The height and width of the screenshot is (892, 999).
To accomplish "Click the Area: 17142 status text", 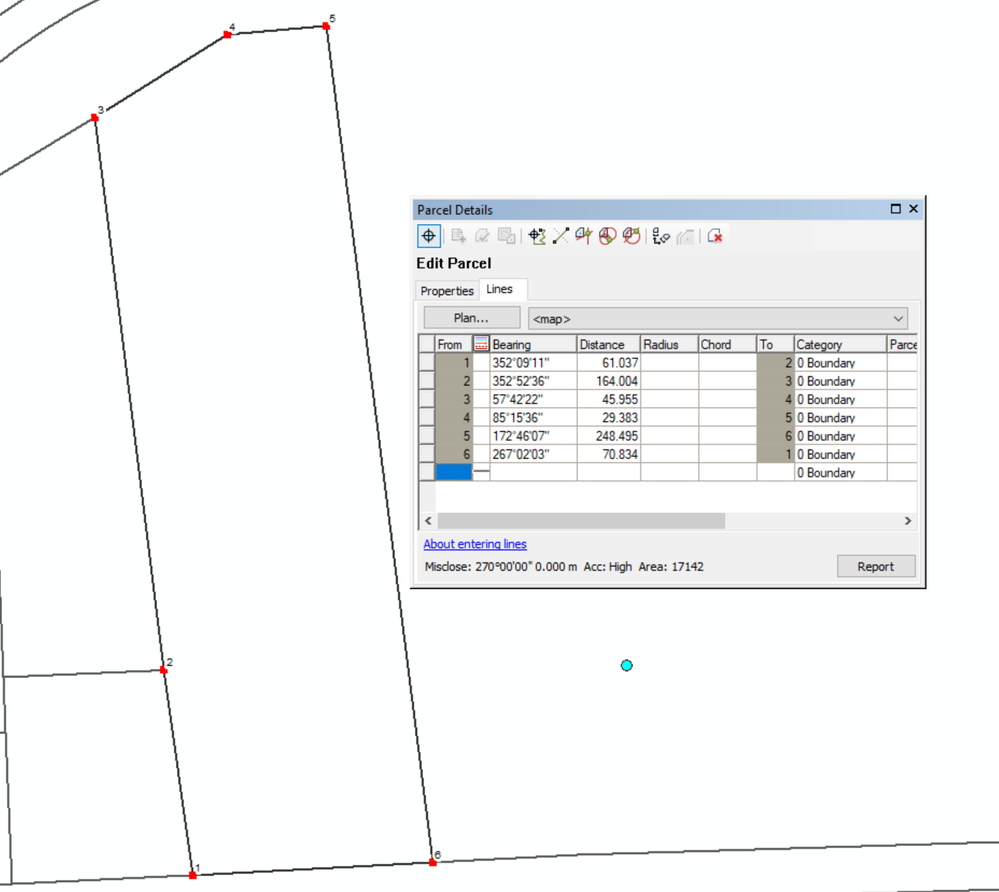I will [671, 566].
